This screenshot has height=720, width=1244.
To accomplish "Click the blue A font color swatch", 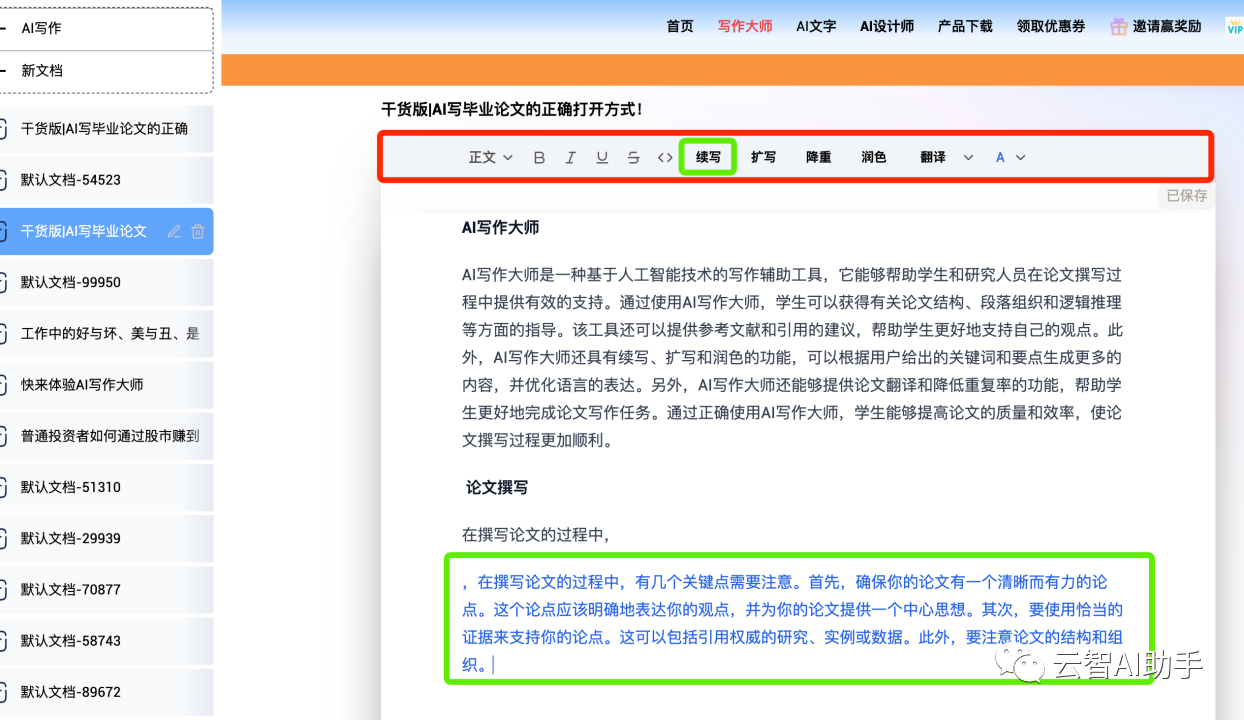I will coord(1001,157).
